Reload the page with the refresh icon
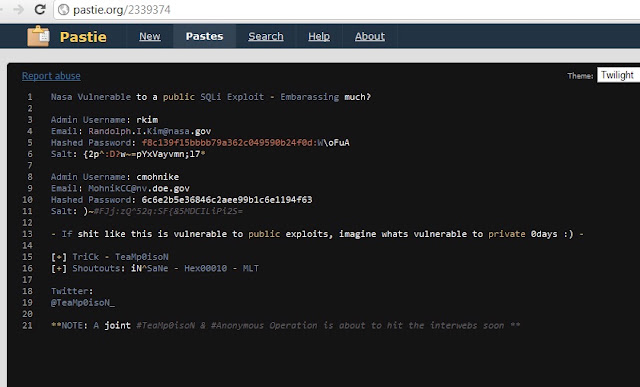Image resolution: width=640 pixels, height=387 pixels. click(x=40, y=9)
